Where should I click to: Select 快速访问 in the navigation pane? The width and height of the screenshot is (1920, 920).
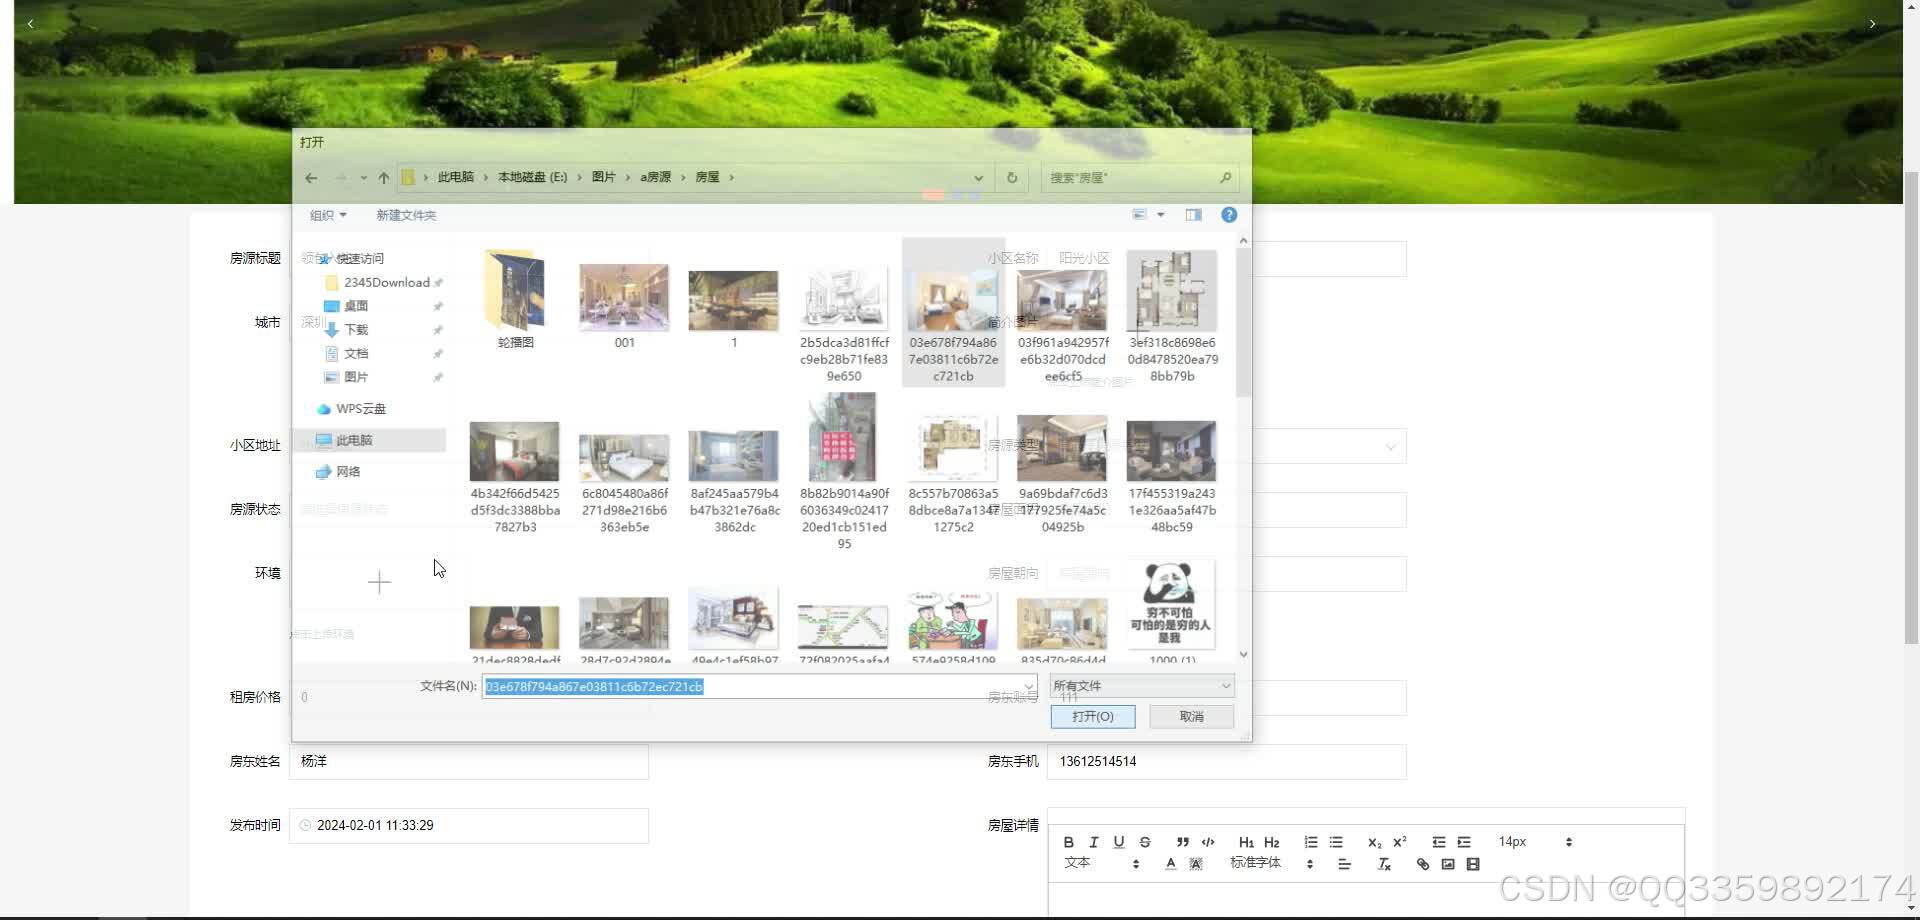coord(360,259)
